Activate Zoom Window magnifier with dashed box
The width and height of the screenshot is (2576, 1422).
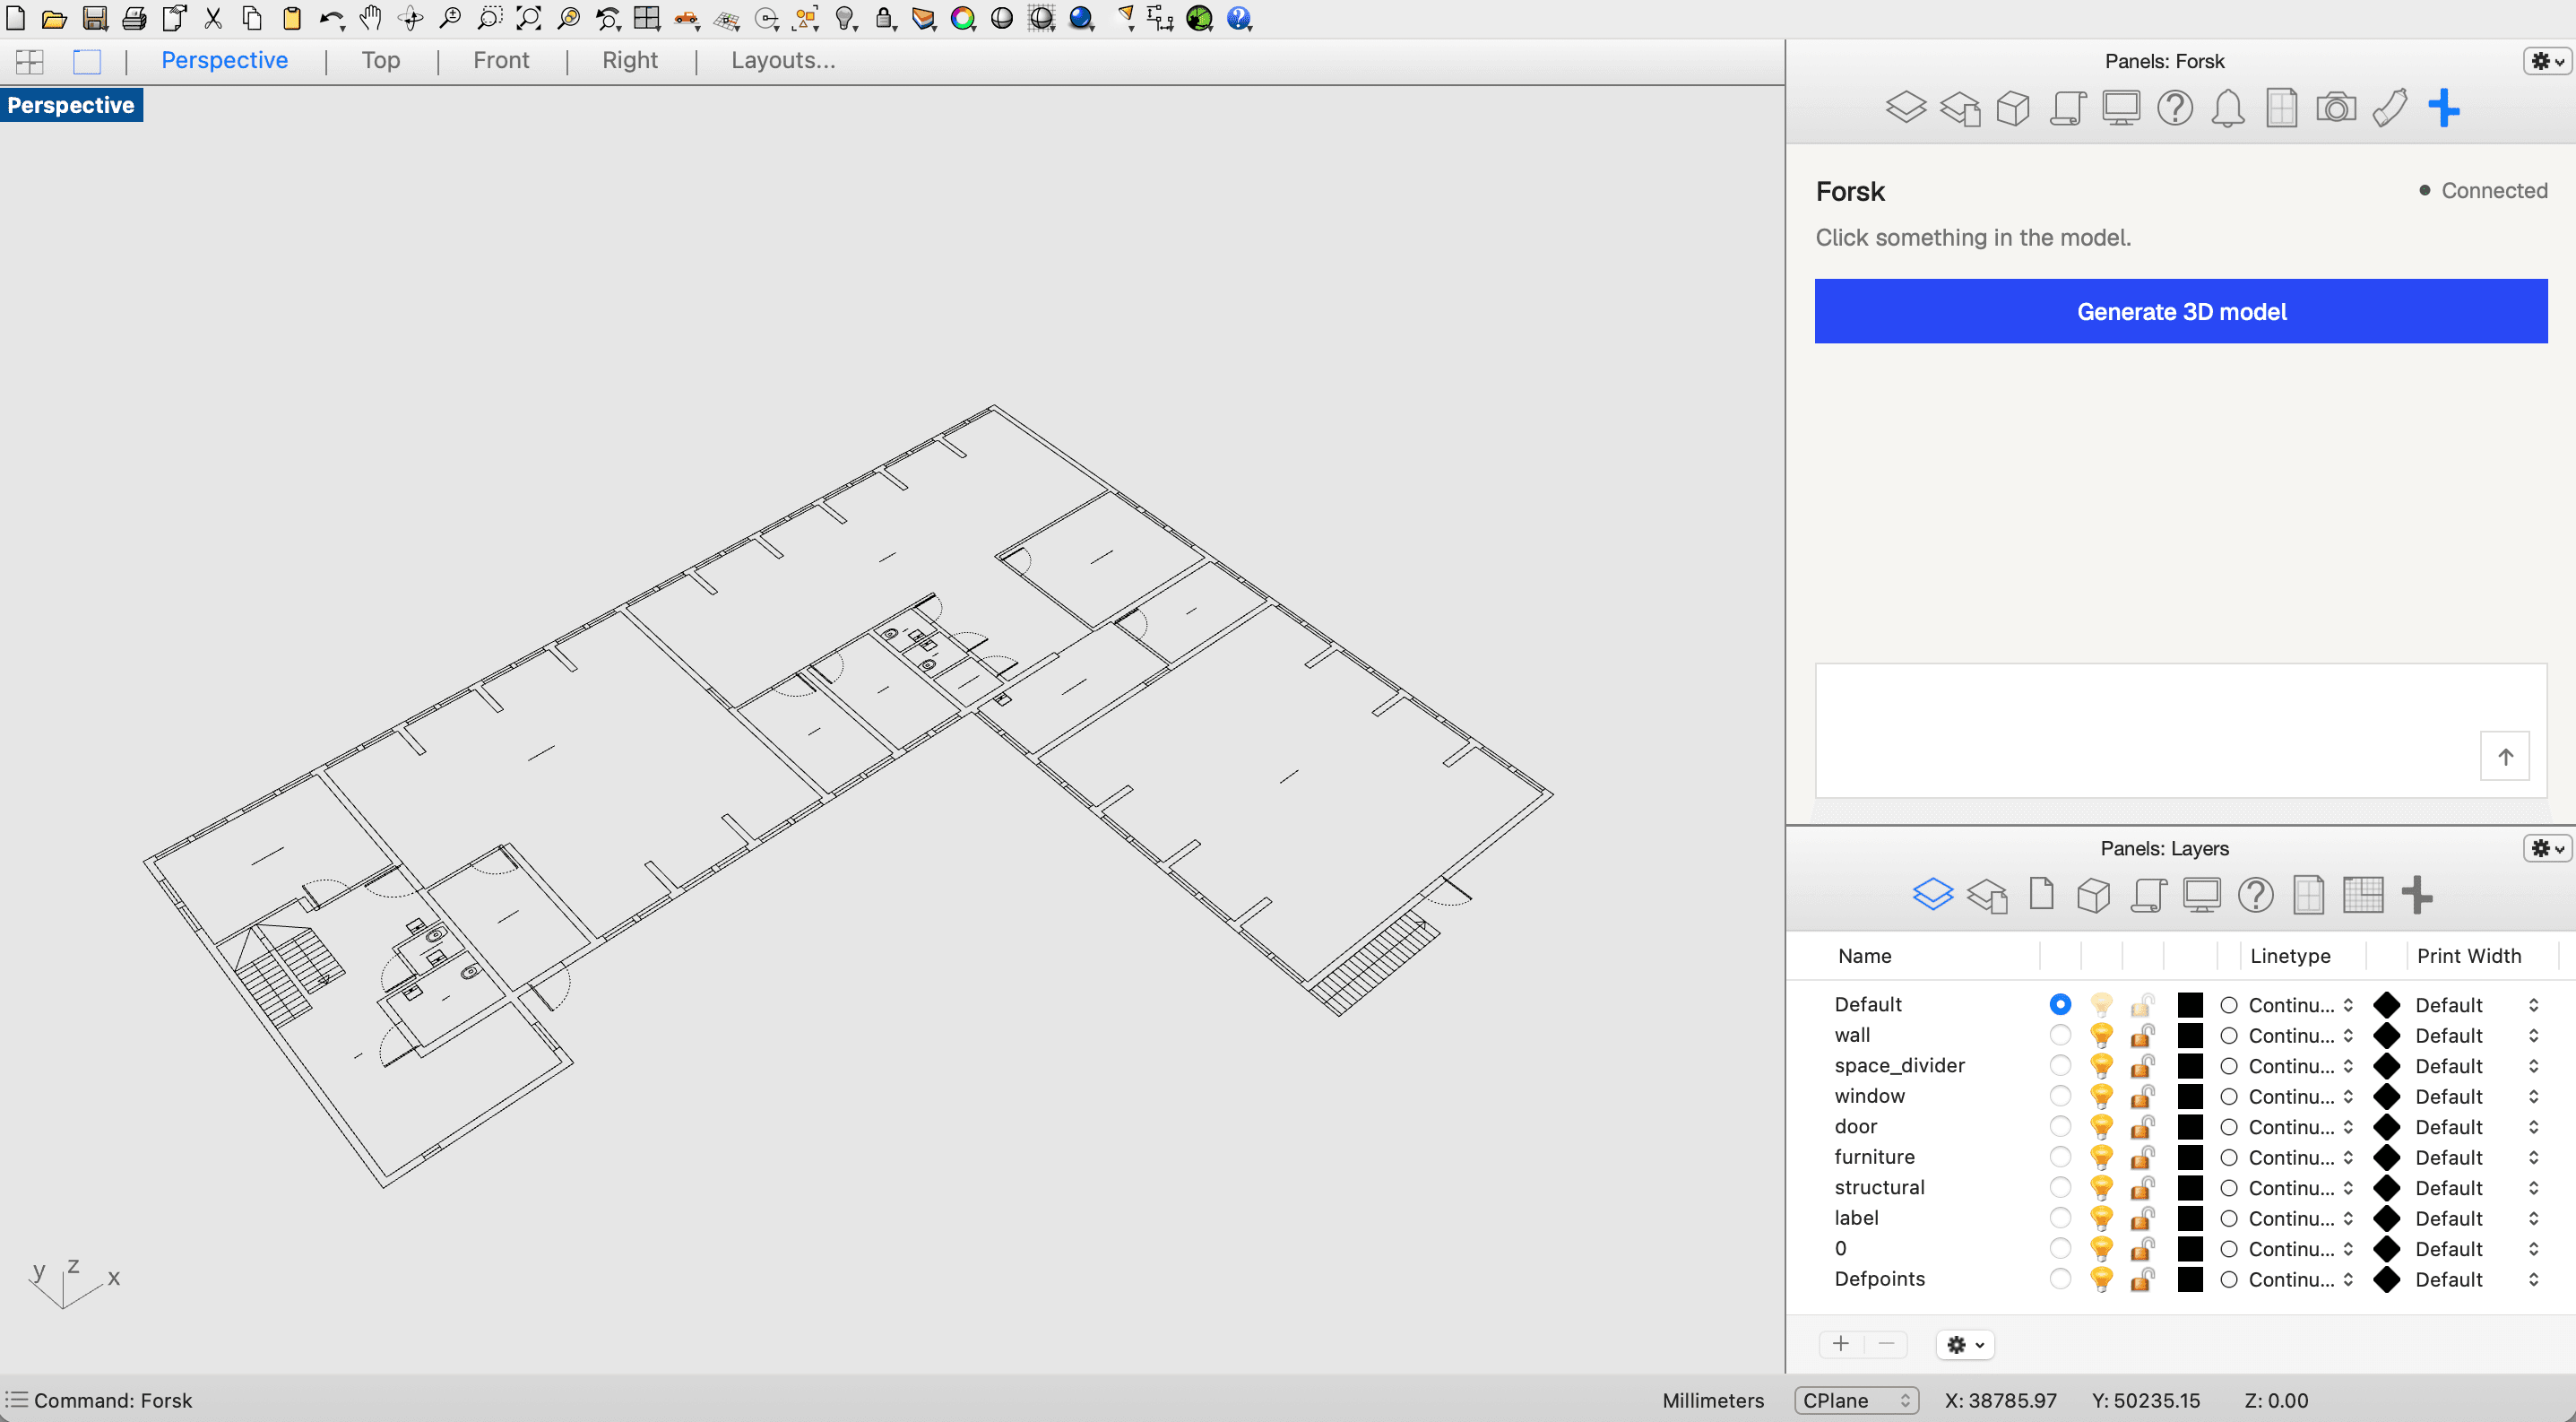(489, 18)
